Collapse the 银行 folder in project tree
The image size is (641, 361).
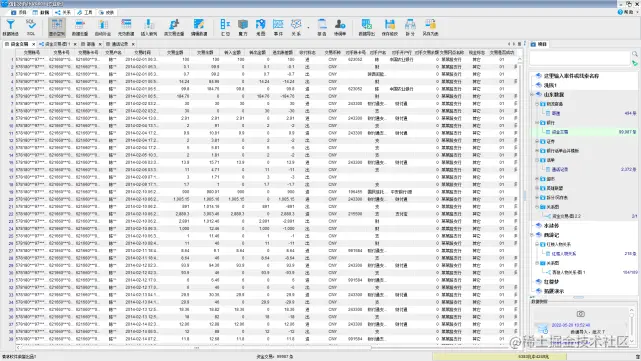[537, 122]
